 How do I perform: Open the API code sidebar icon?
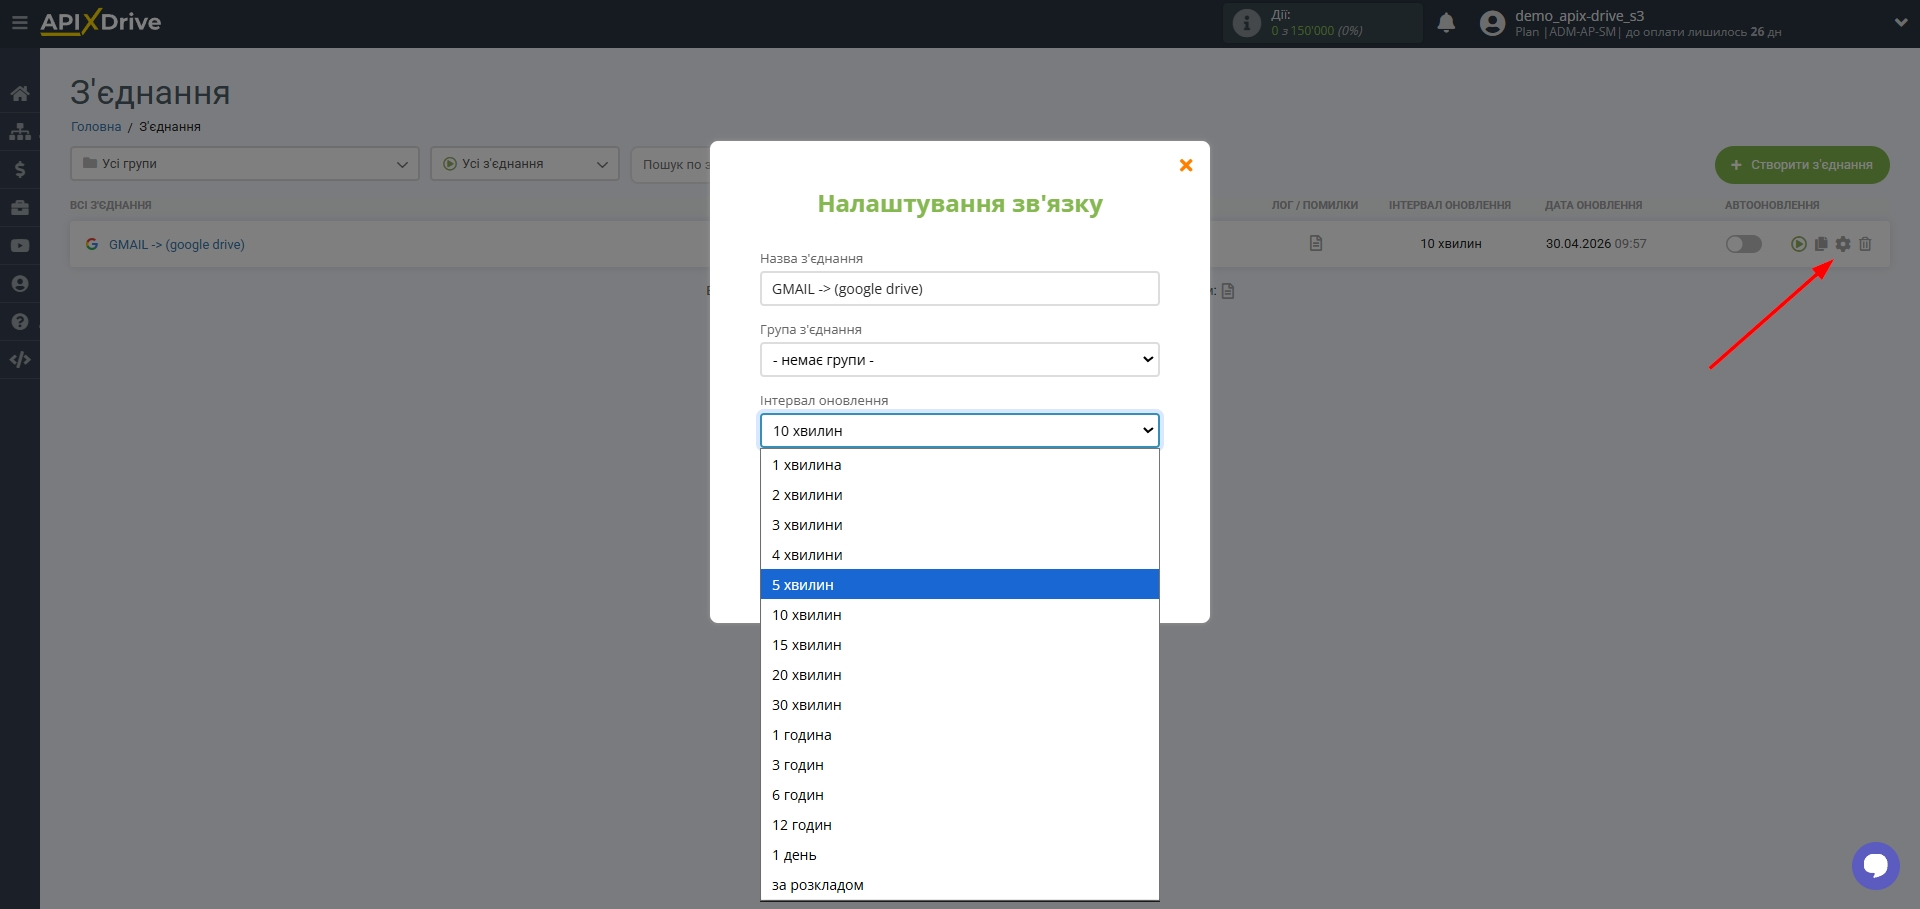19,360
